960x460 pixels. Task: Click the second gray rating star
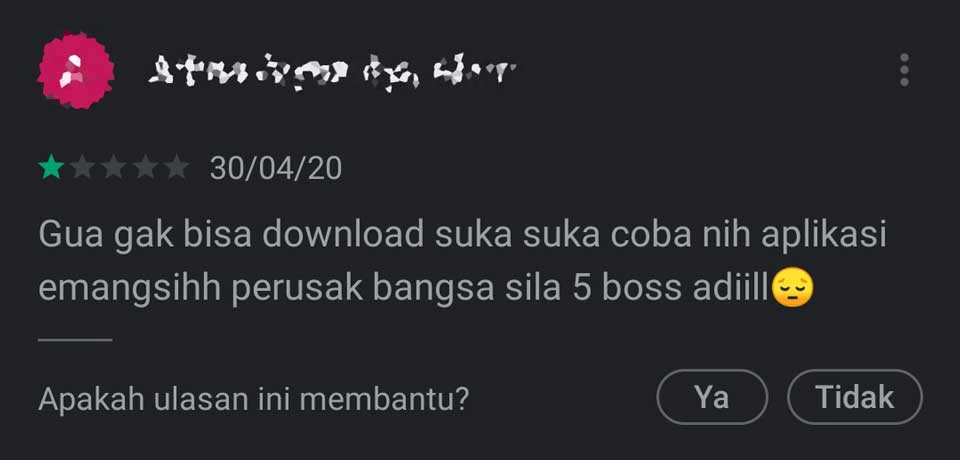click(x=82, y=167)
